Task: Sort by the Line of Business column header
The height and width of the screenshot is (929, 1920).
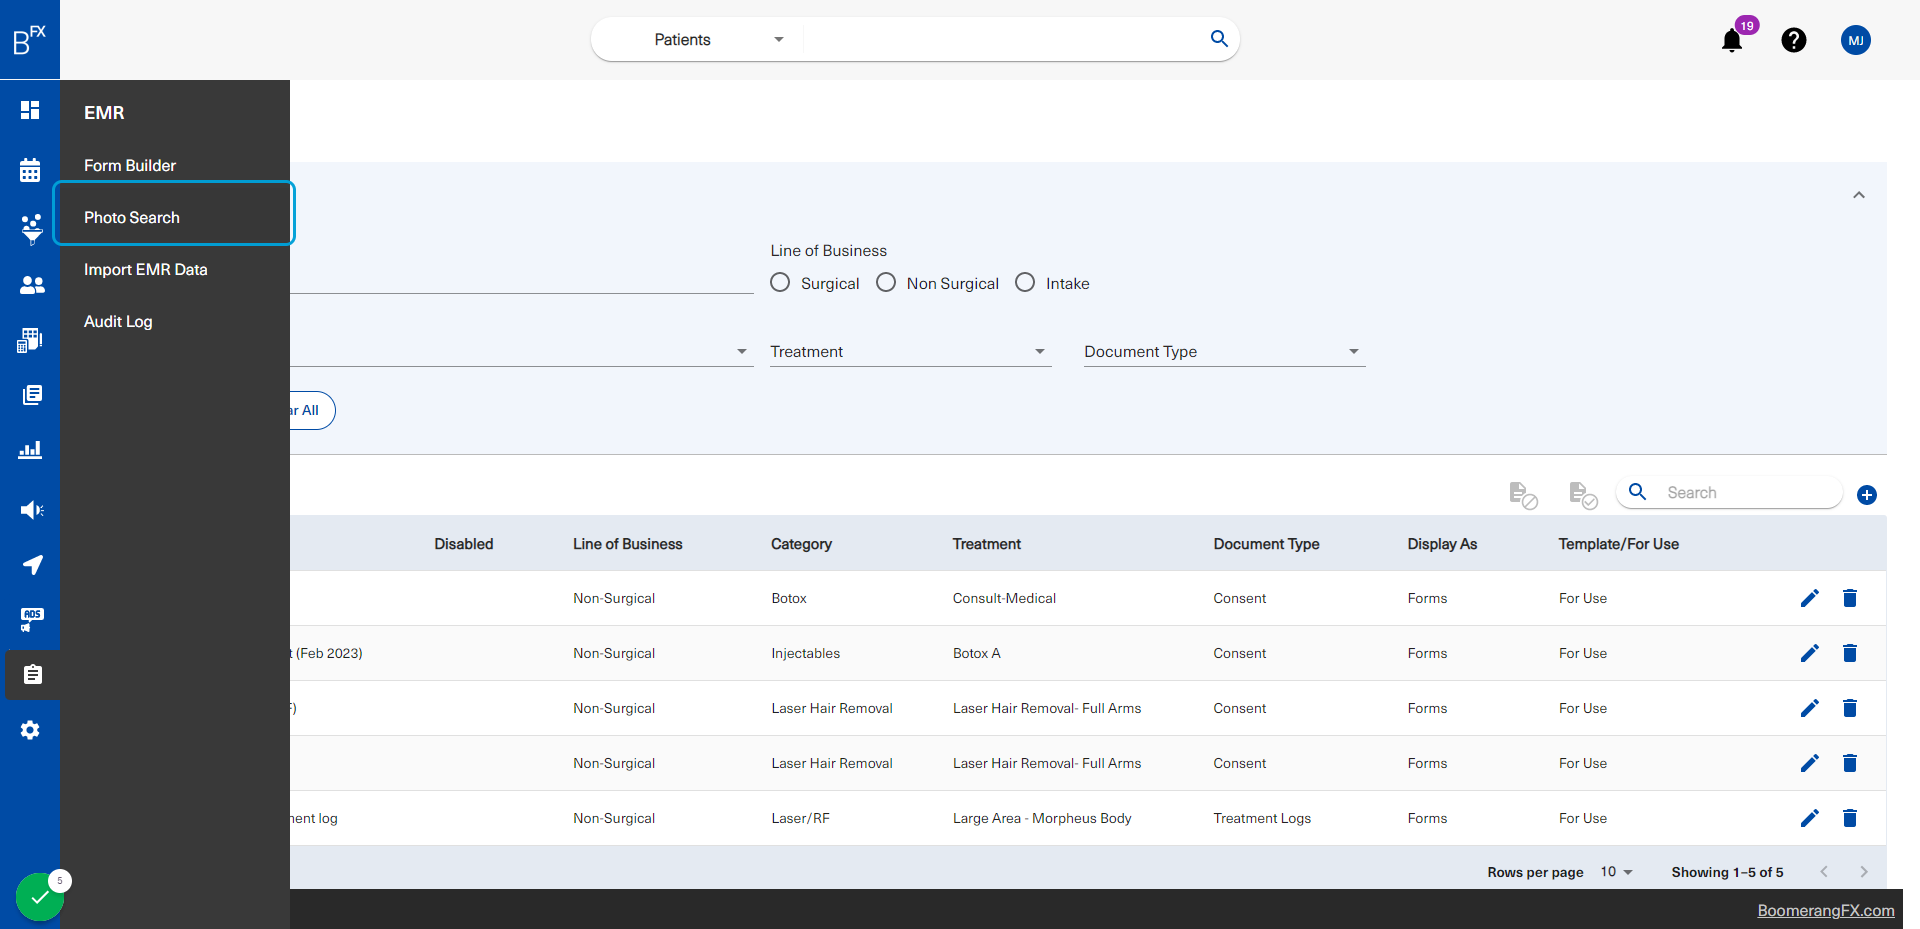Action: pos(627,544)
